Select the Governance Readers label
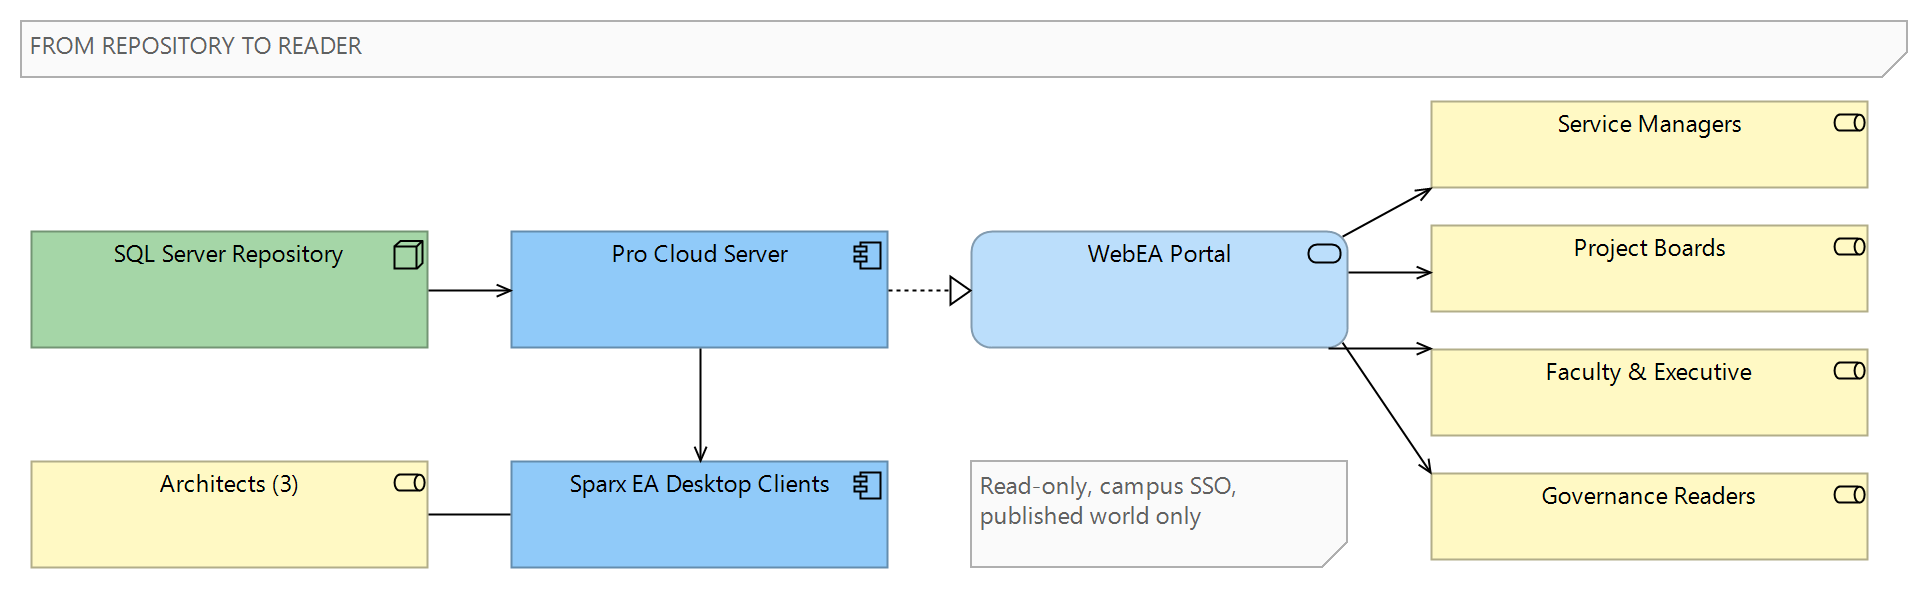The width and height of the screenshot is (1930, 590). (x=1648, y=496)
